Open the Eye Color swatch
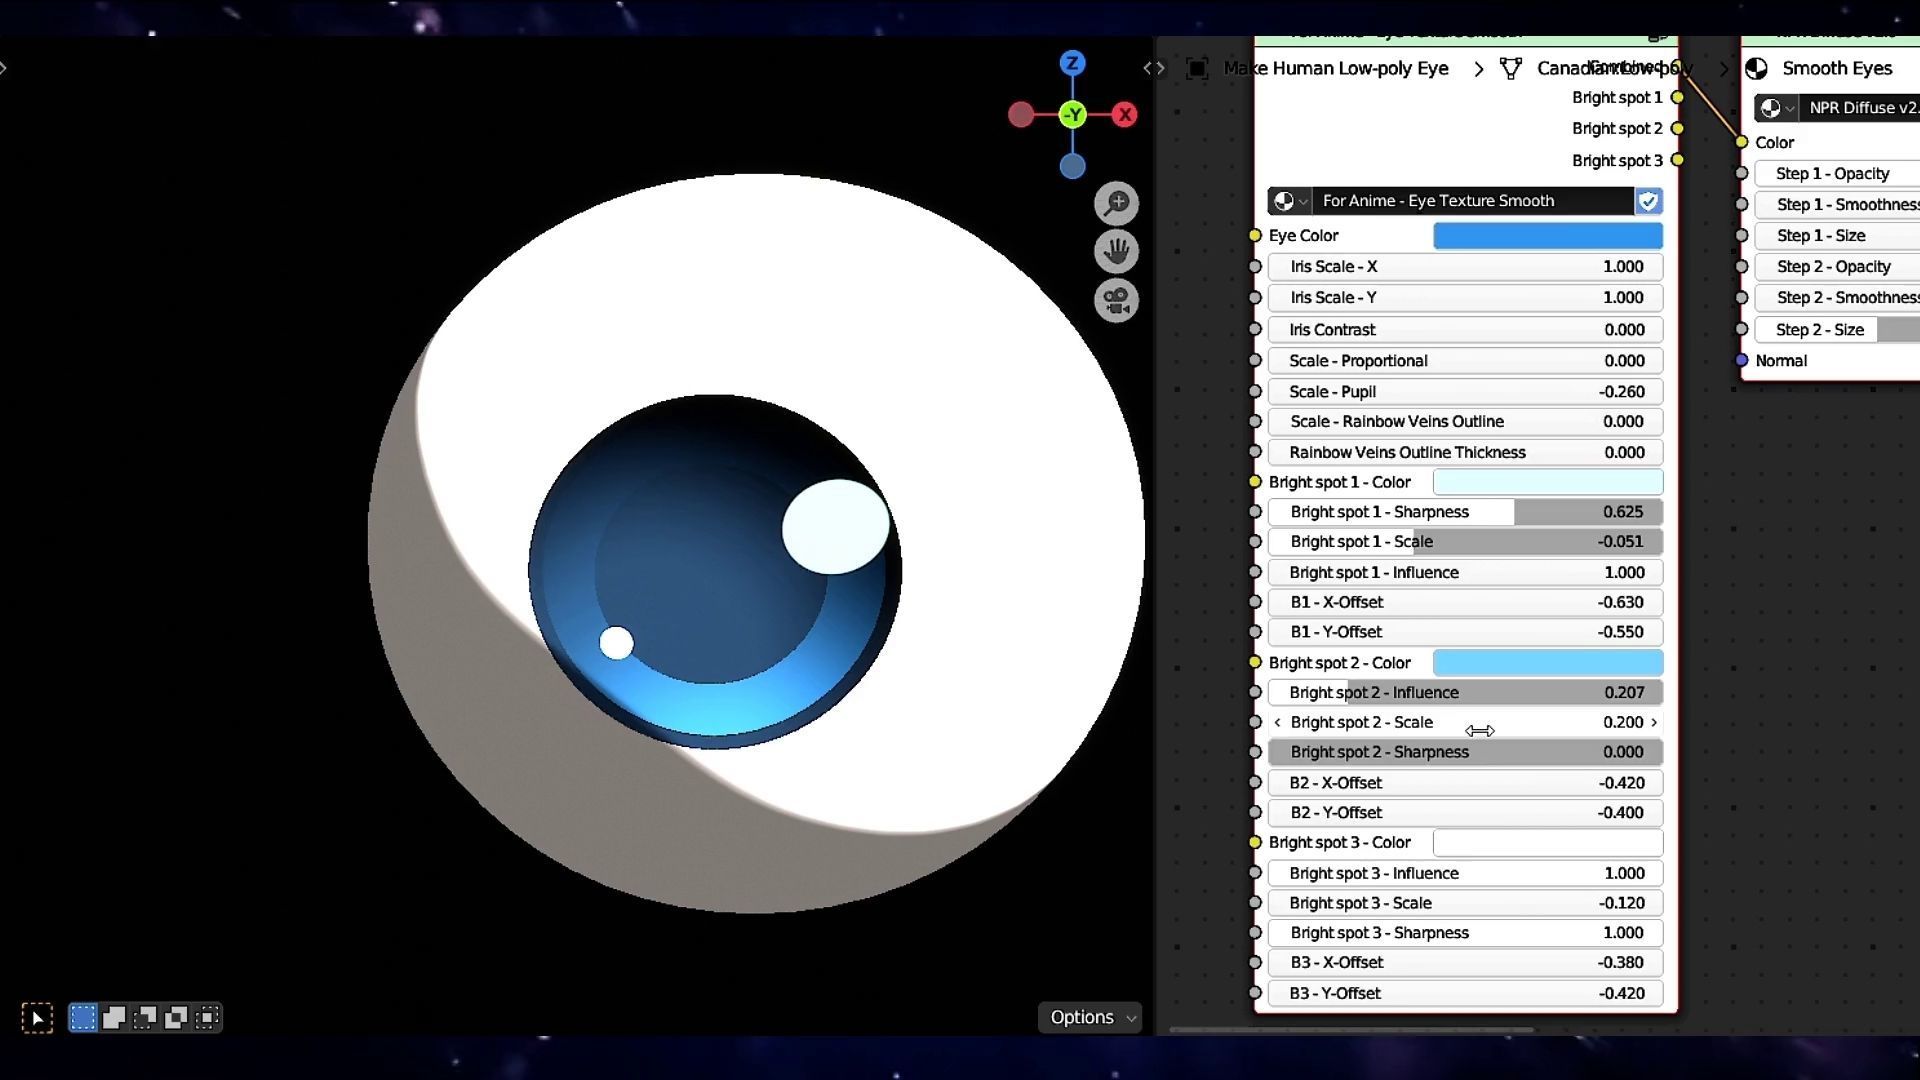The width and height of the screenshot is (1920, 1080). [1548, 236]
